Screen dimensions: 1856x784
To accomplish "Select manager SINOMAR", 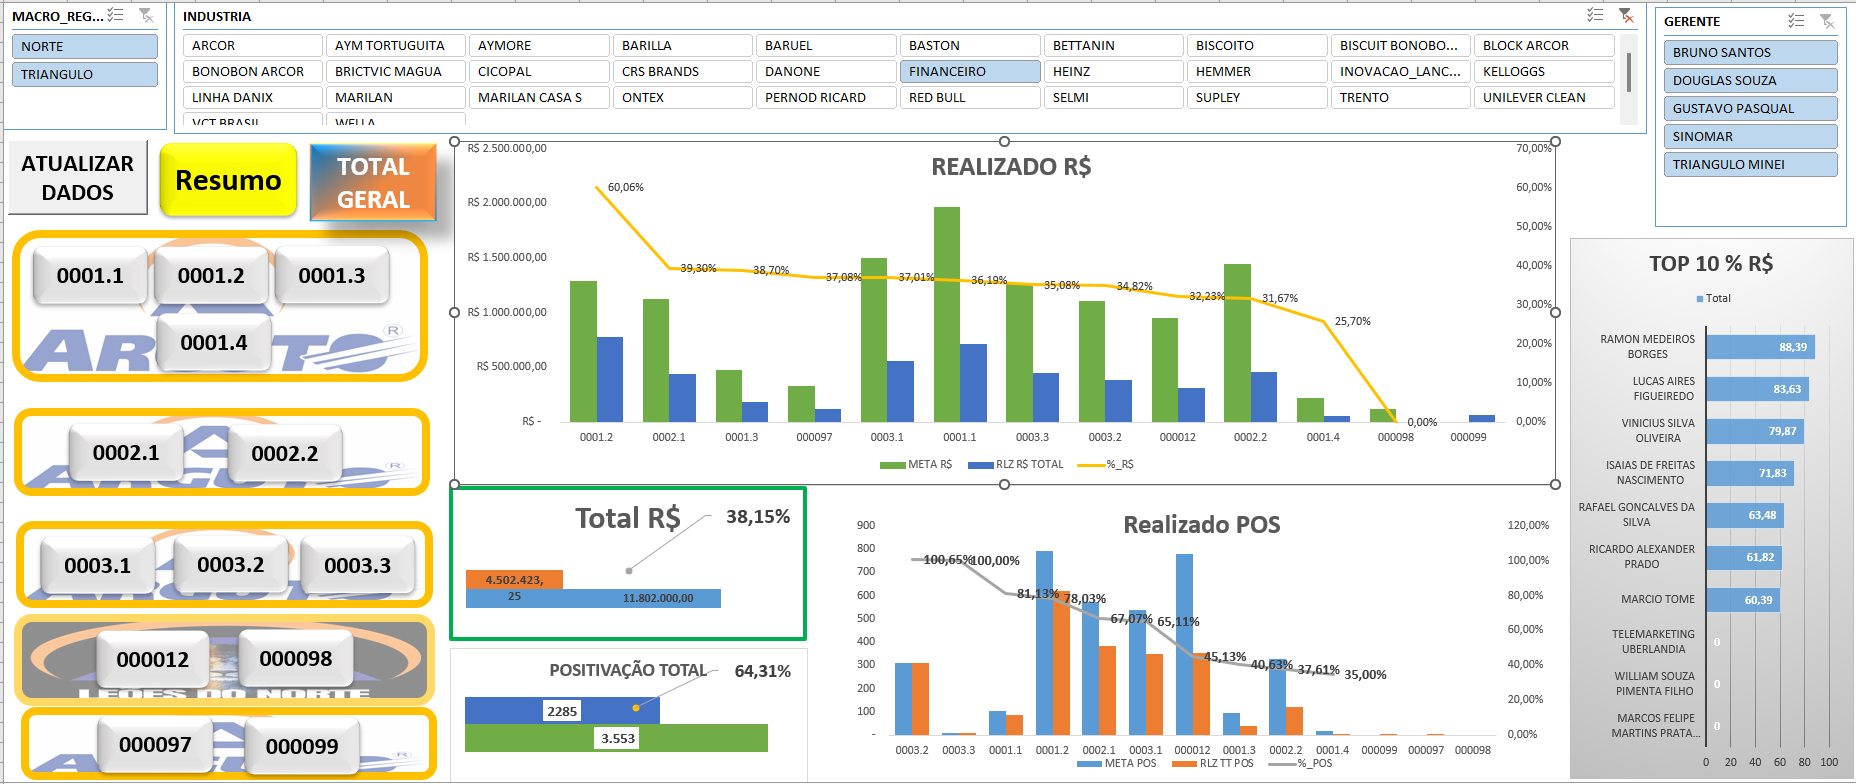I will pos(1751,136).
